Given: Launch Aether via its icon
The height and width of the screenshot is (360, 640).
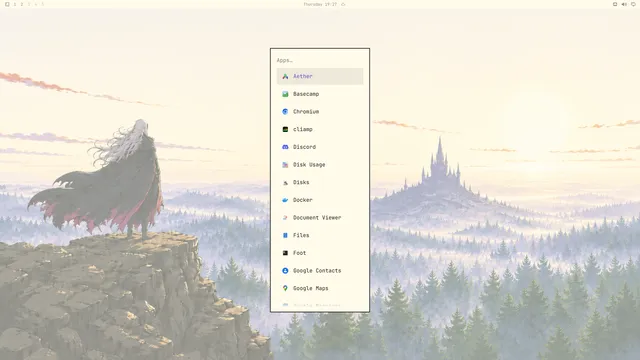Looking at the screenshot, I should pyautogui.click(x=285, y=76).
